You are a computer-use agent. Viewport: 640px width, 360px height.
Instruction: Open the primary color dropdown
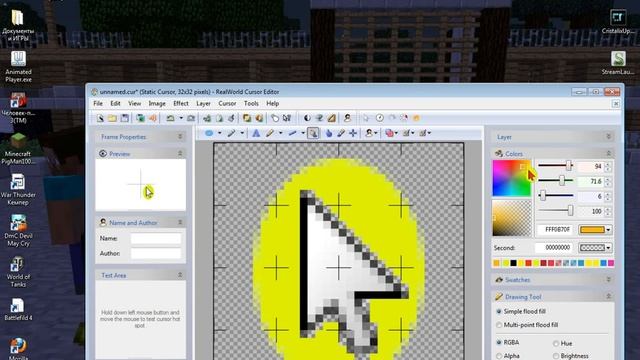[608, 230]
